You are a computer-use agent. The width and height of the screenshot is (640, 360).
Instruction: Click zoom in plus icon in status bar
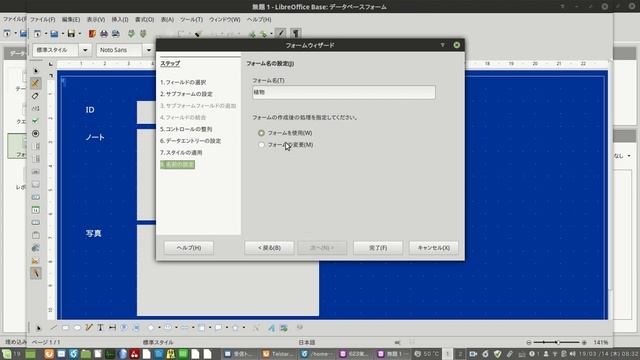tap(584, 342)
